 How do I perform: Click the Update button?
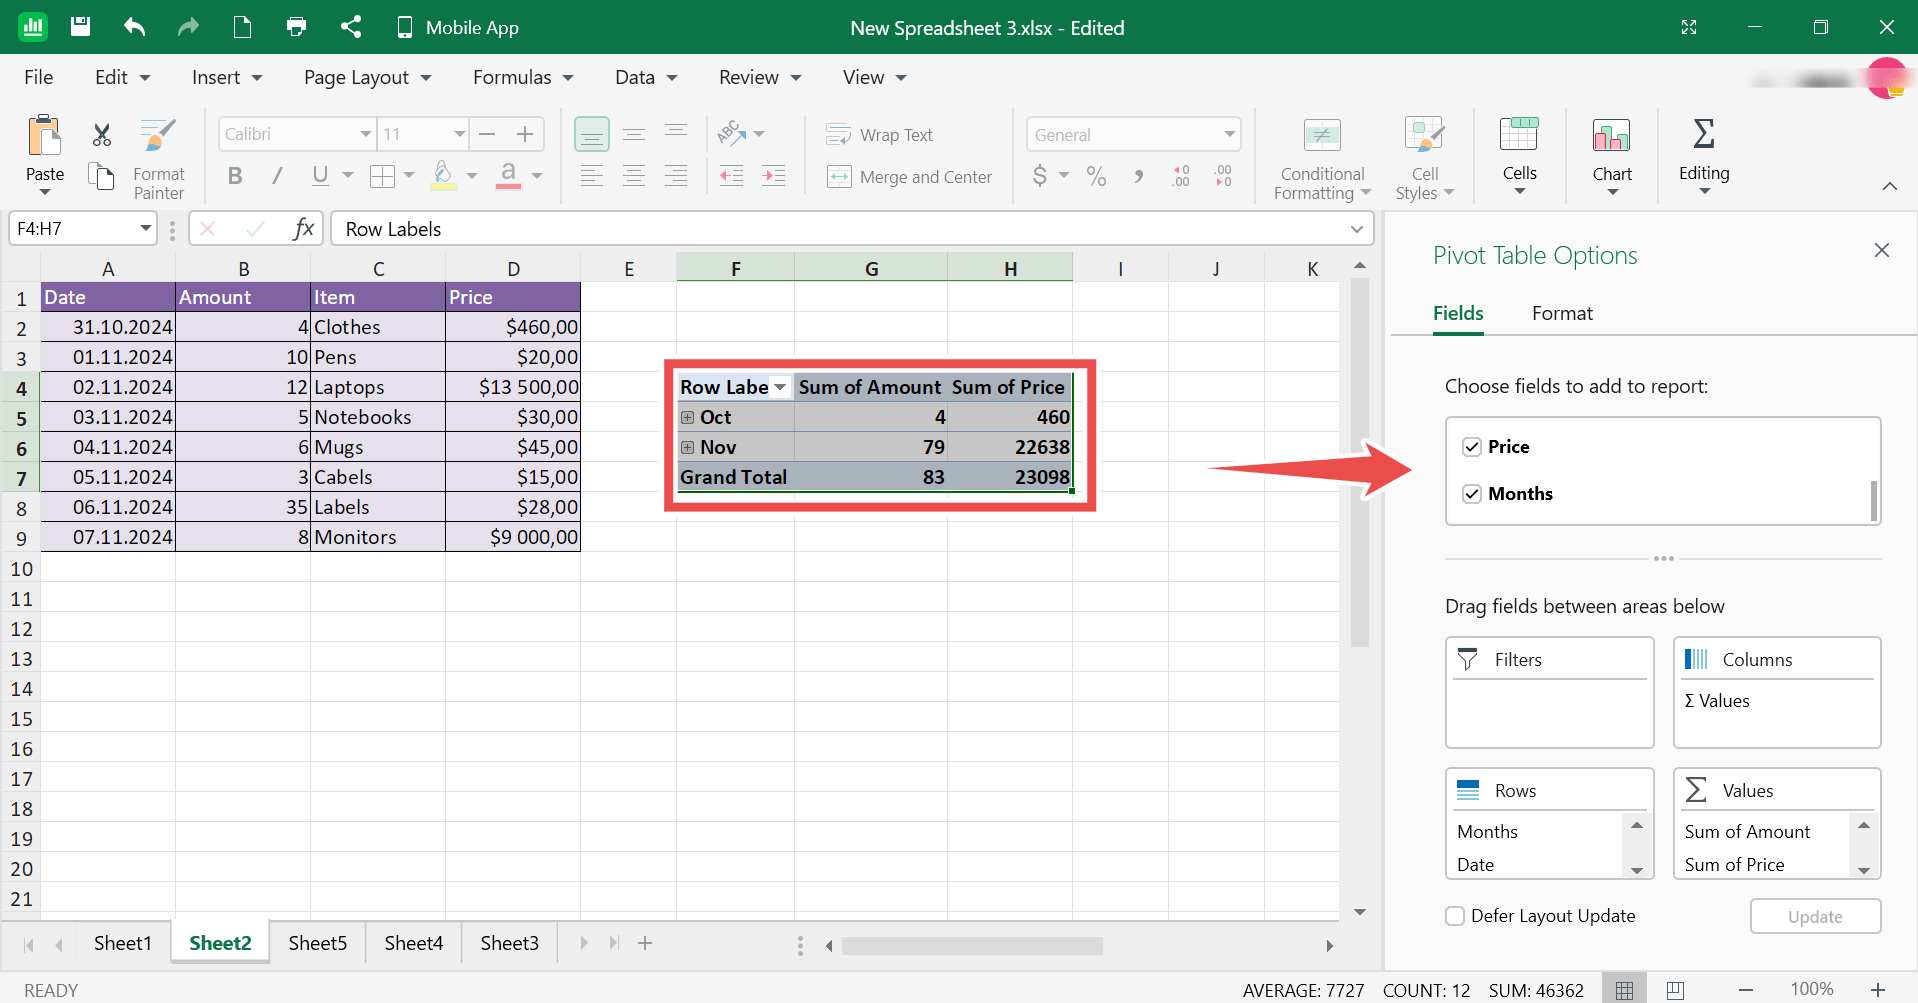(x=1815, y=916)
